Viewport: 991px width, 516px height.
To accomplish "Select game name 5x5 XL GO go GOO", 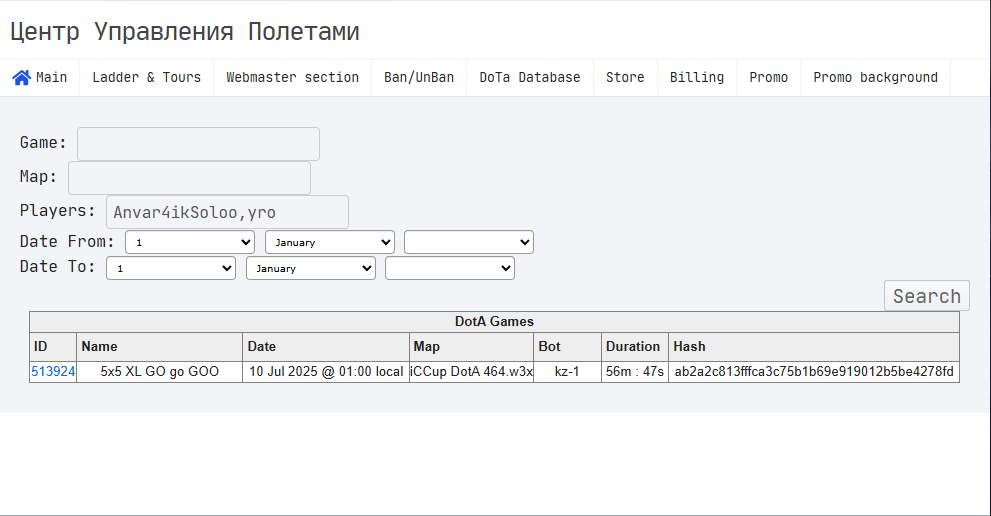I will (159, 372).
